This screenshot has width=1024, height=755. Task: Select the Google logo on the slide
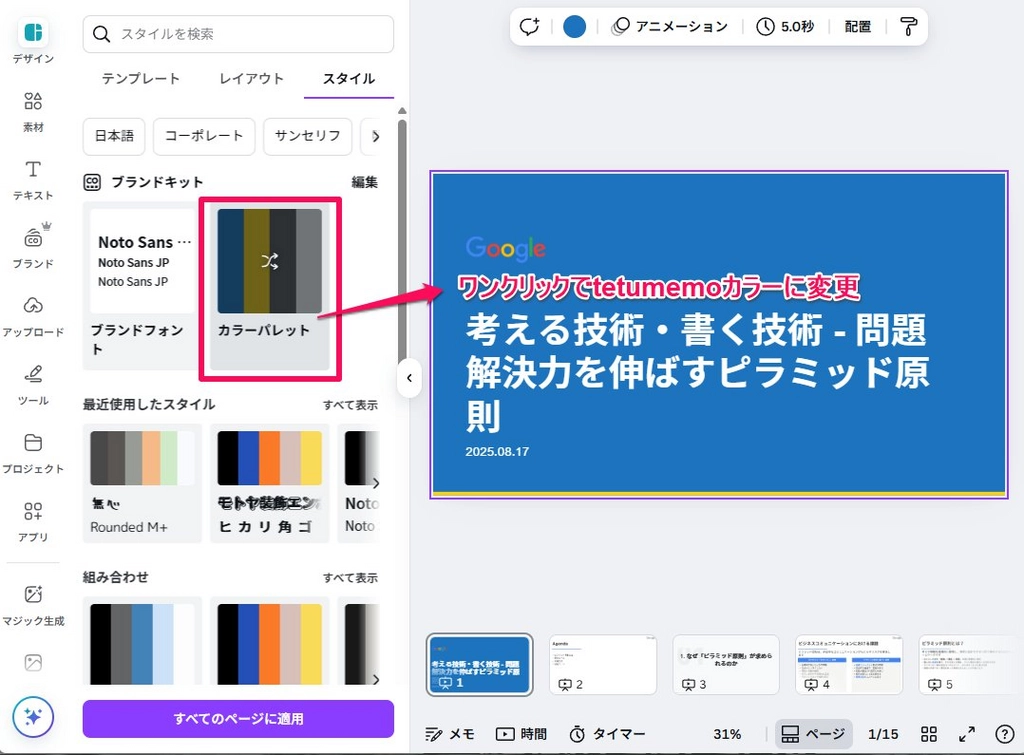pos(506,248)
